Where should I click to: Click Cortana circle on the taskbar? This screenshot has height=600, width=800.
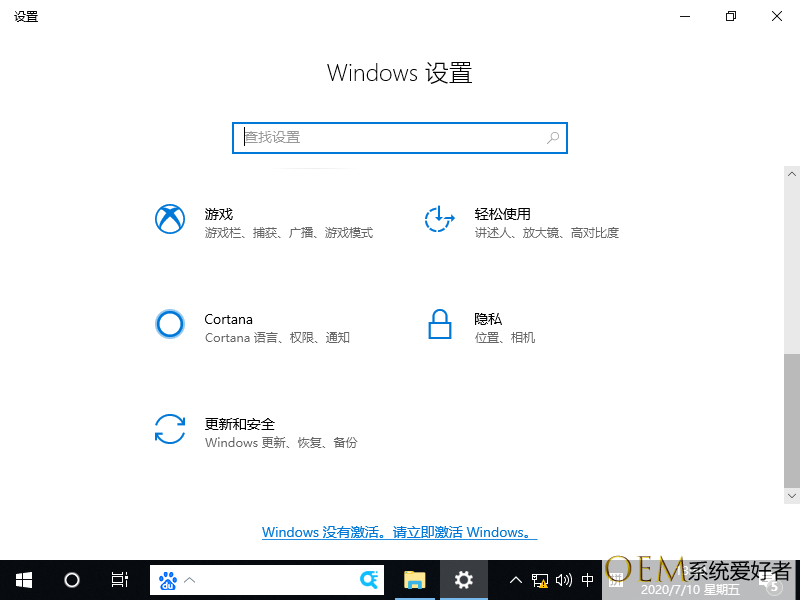pyautogui.click(x=72, y=580)
